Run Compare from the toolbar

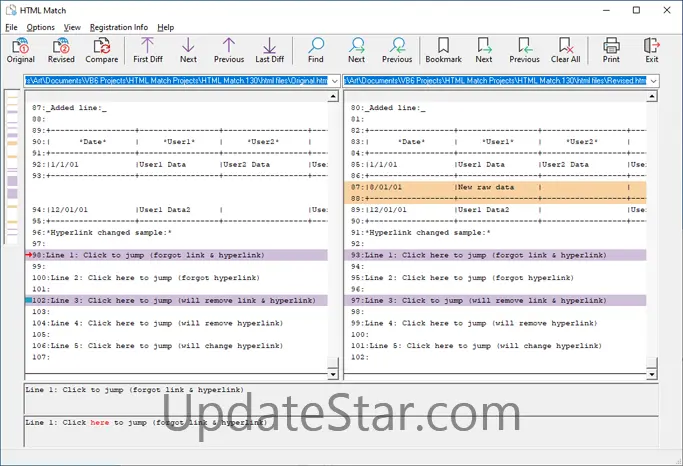pos(101,51)
